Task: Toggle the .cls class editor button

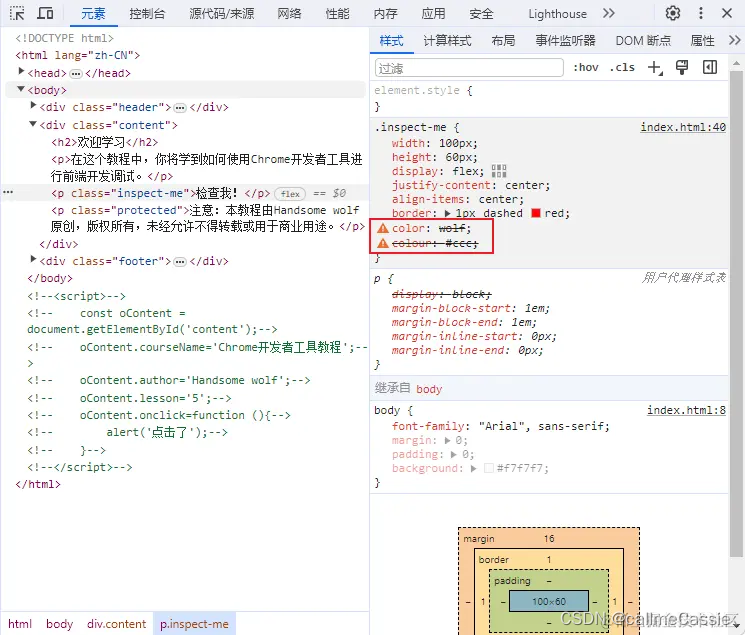Action: click(x=622, y=67)
